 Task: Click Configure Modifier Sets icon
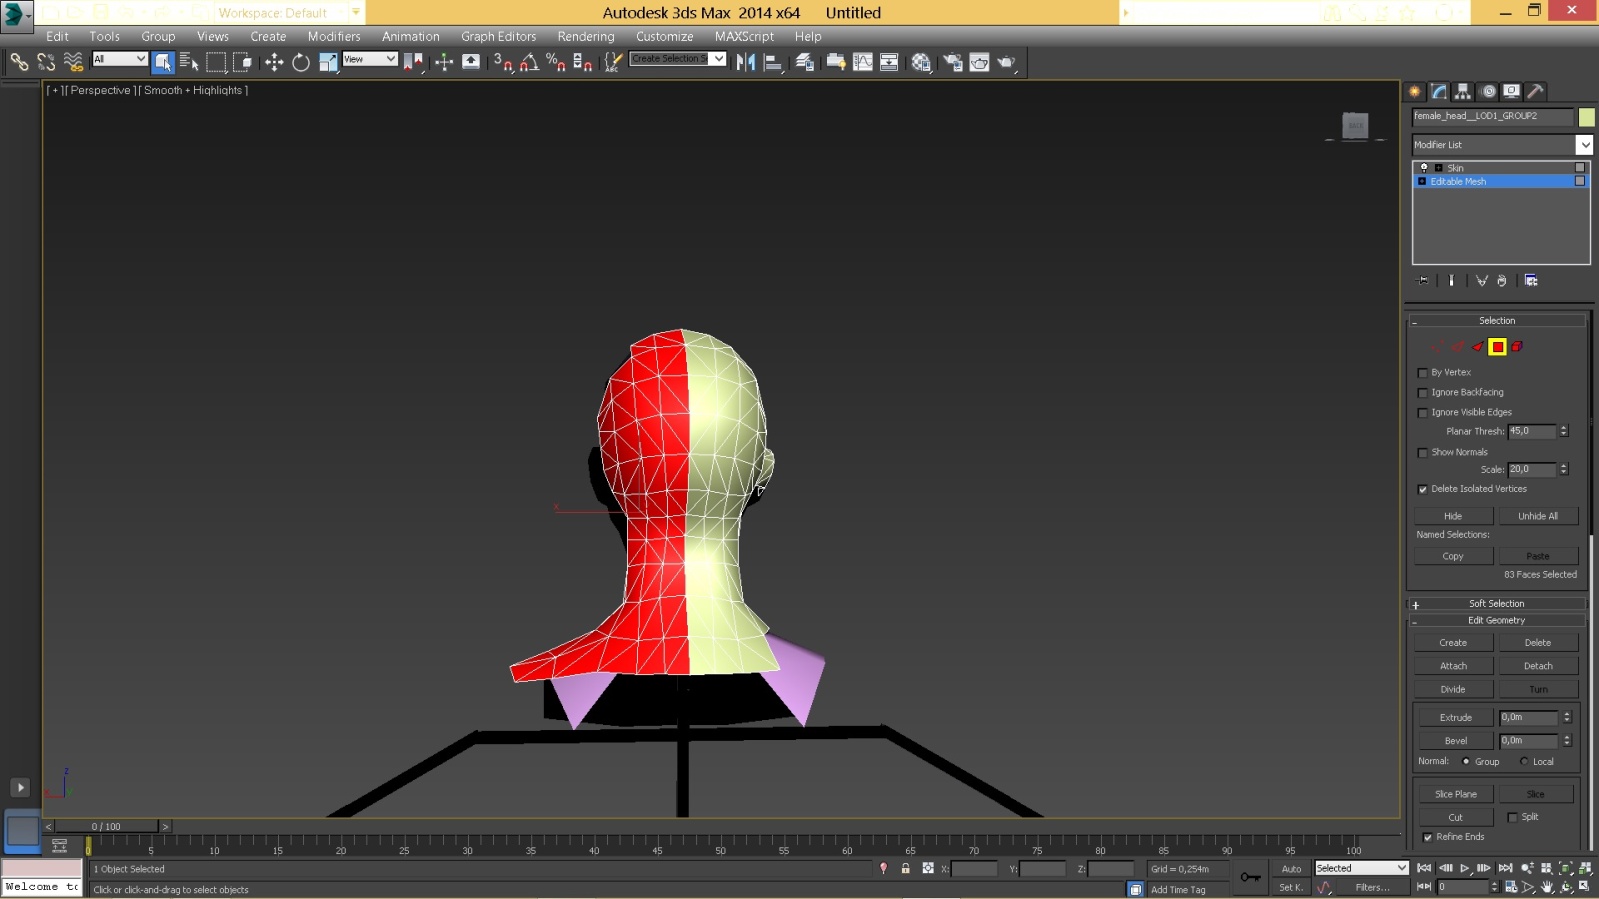click(1531, 281)
